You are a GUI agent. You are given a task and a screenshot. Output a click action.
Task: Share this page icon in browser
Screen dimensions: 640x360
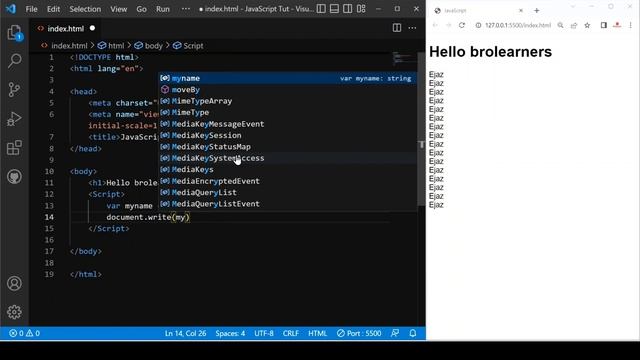(574, 25)
